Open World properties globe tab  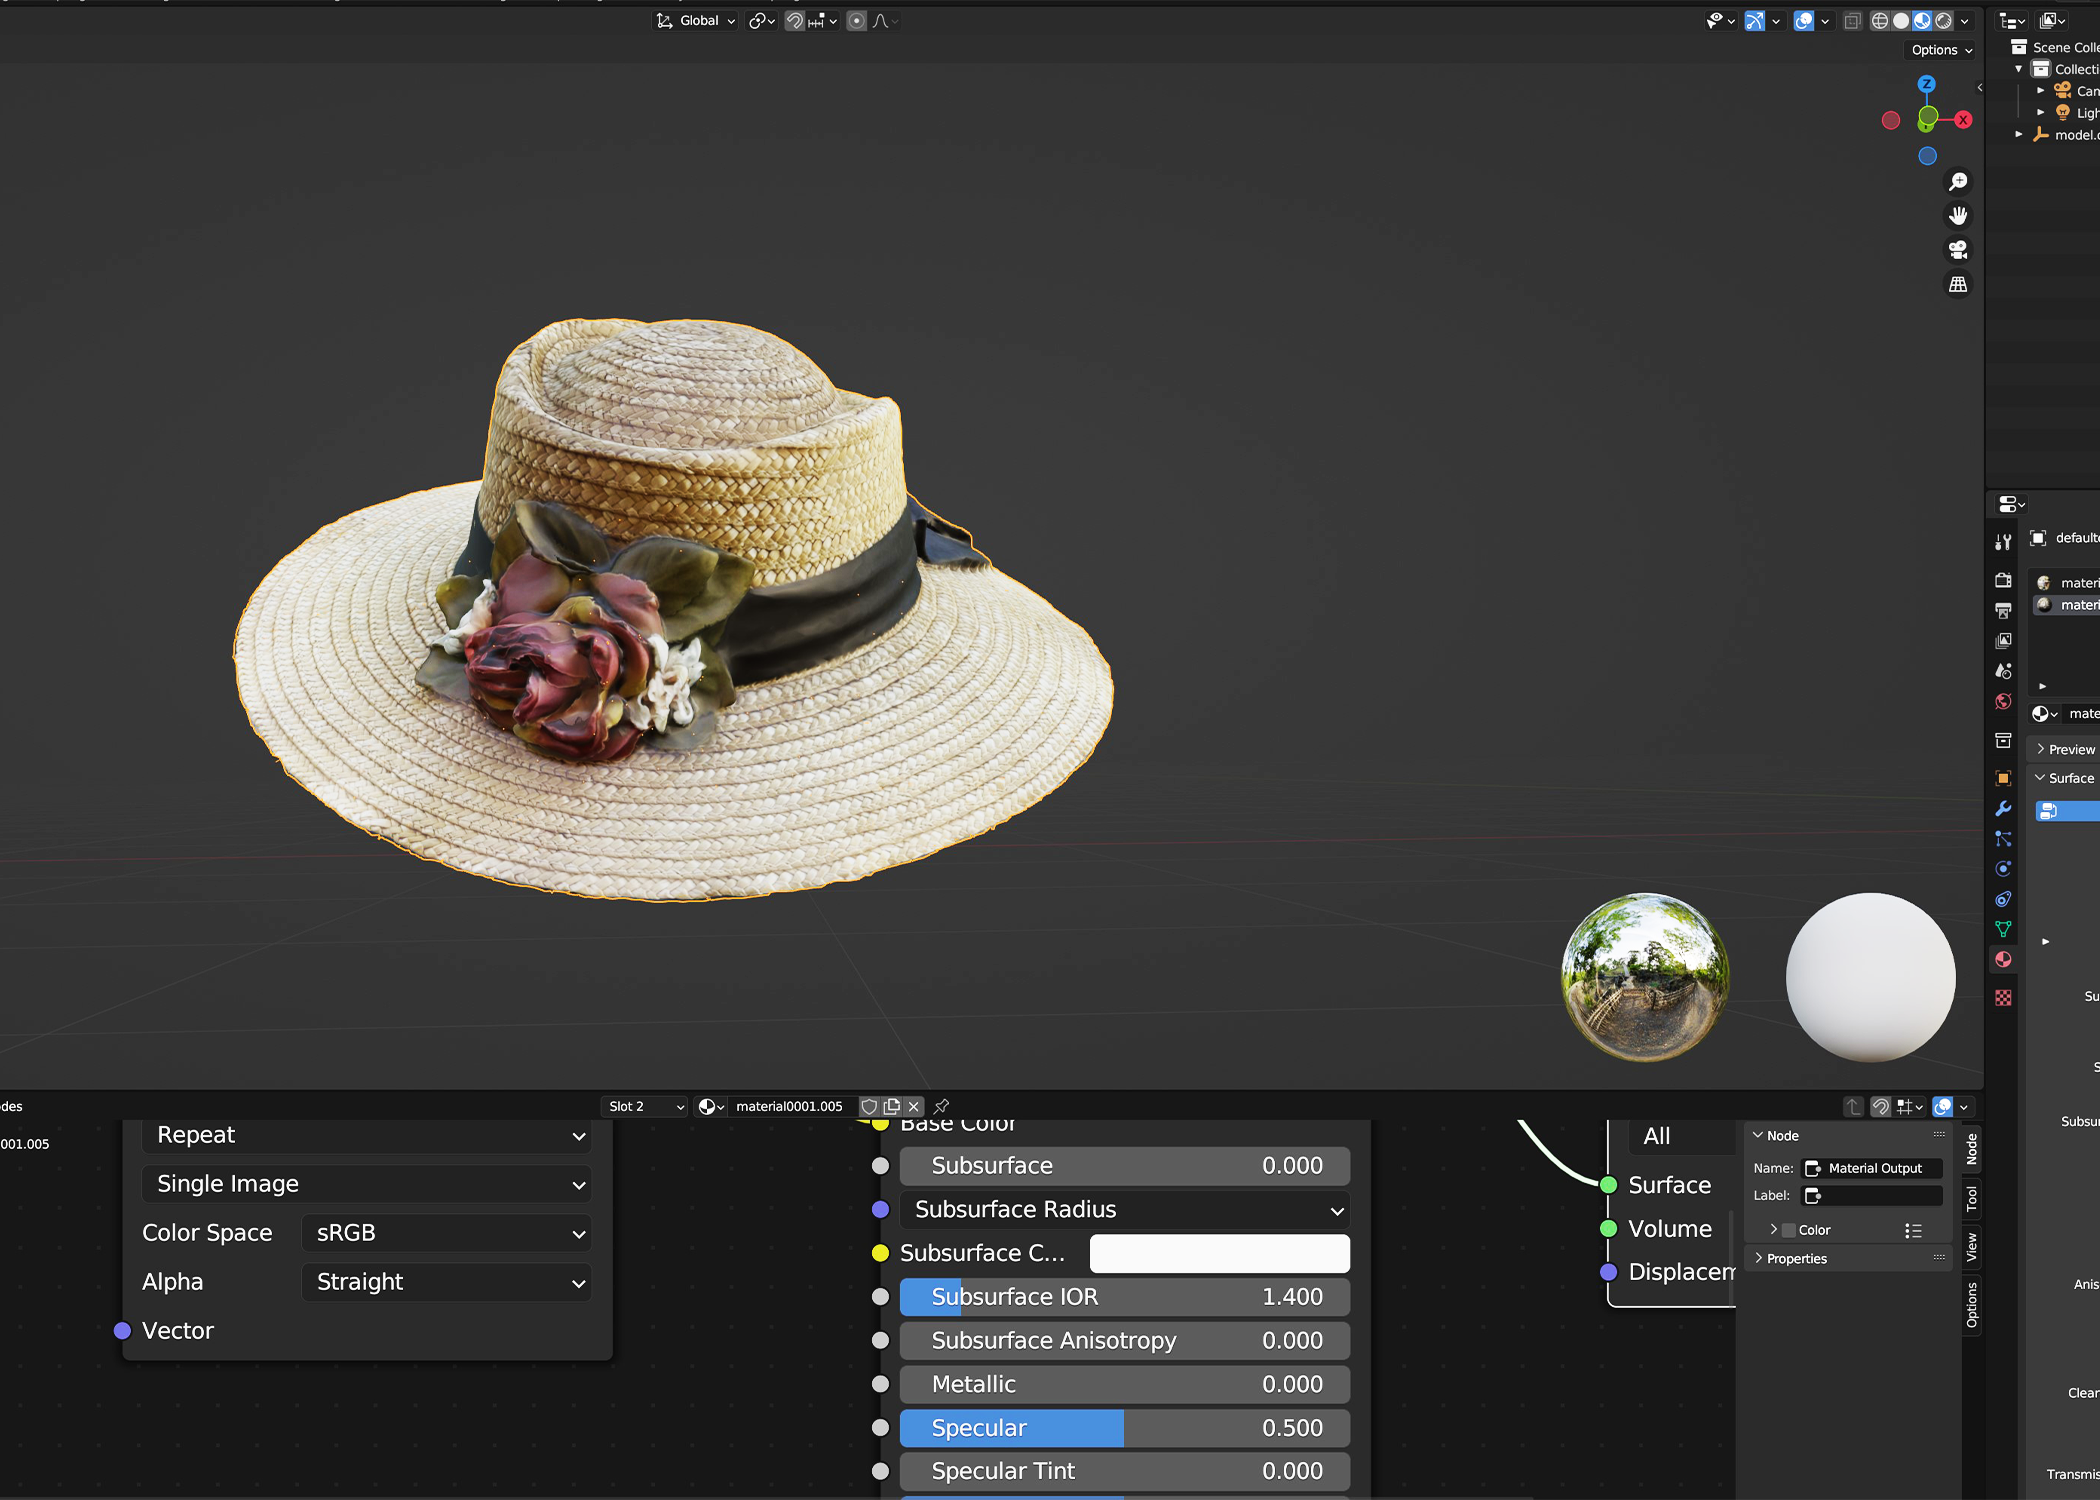point(2003,702)
